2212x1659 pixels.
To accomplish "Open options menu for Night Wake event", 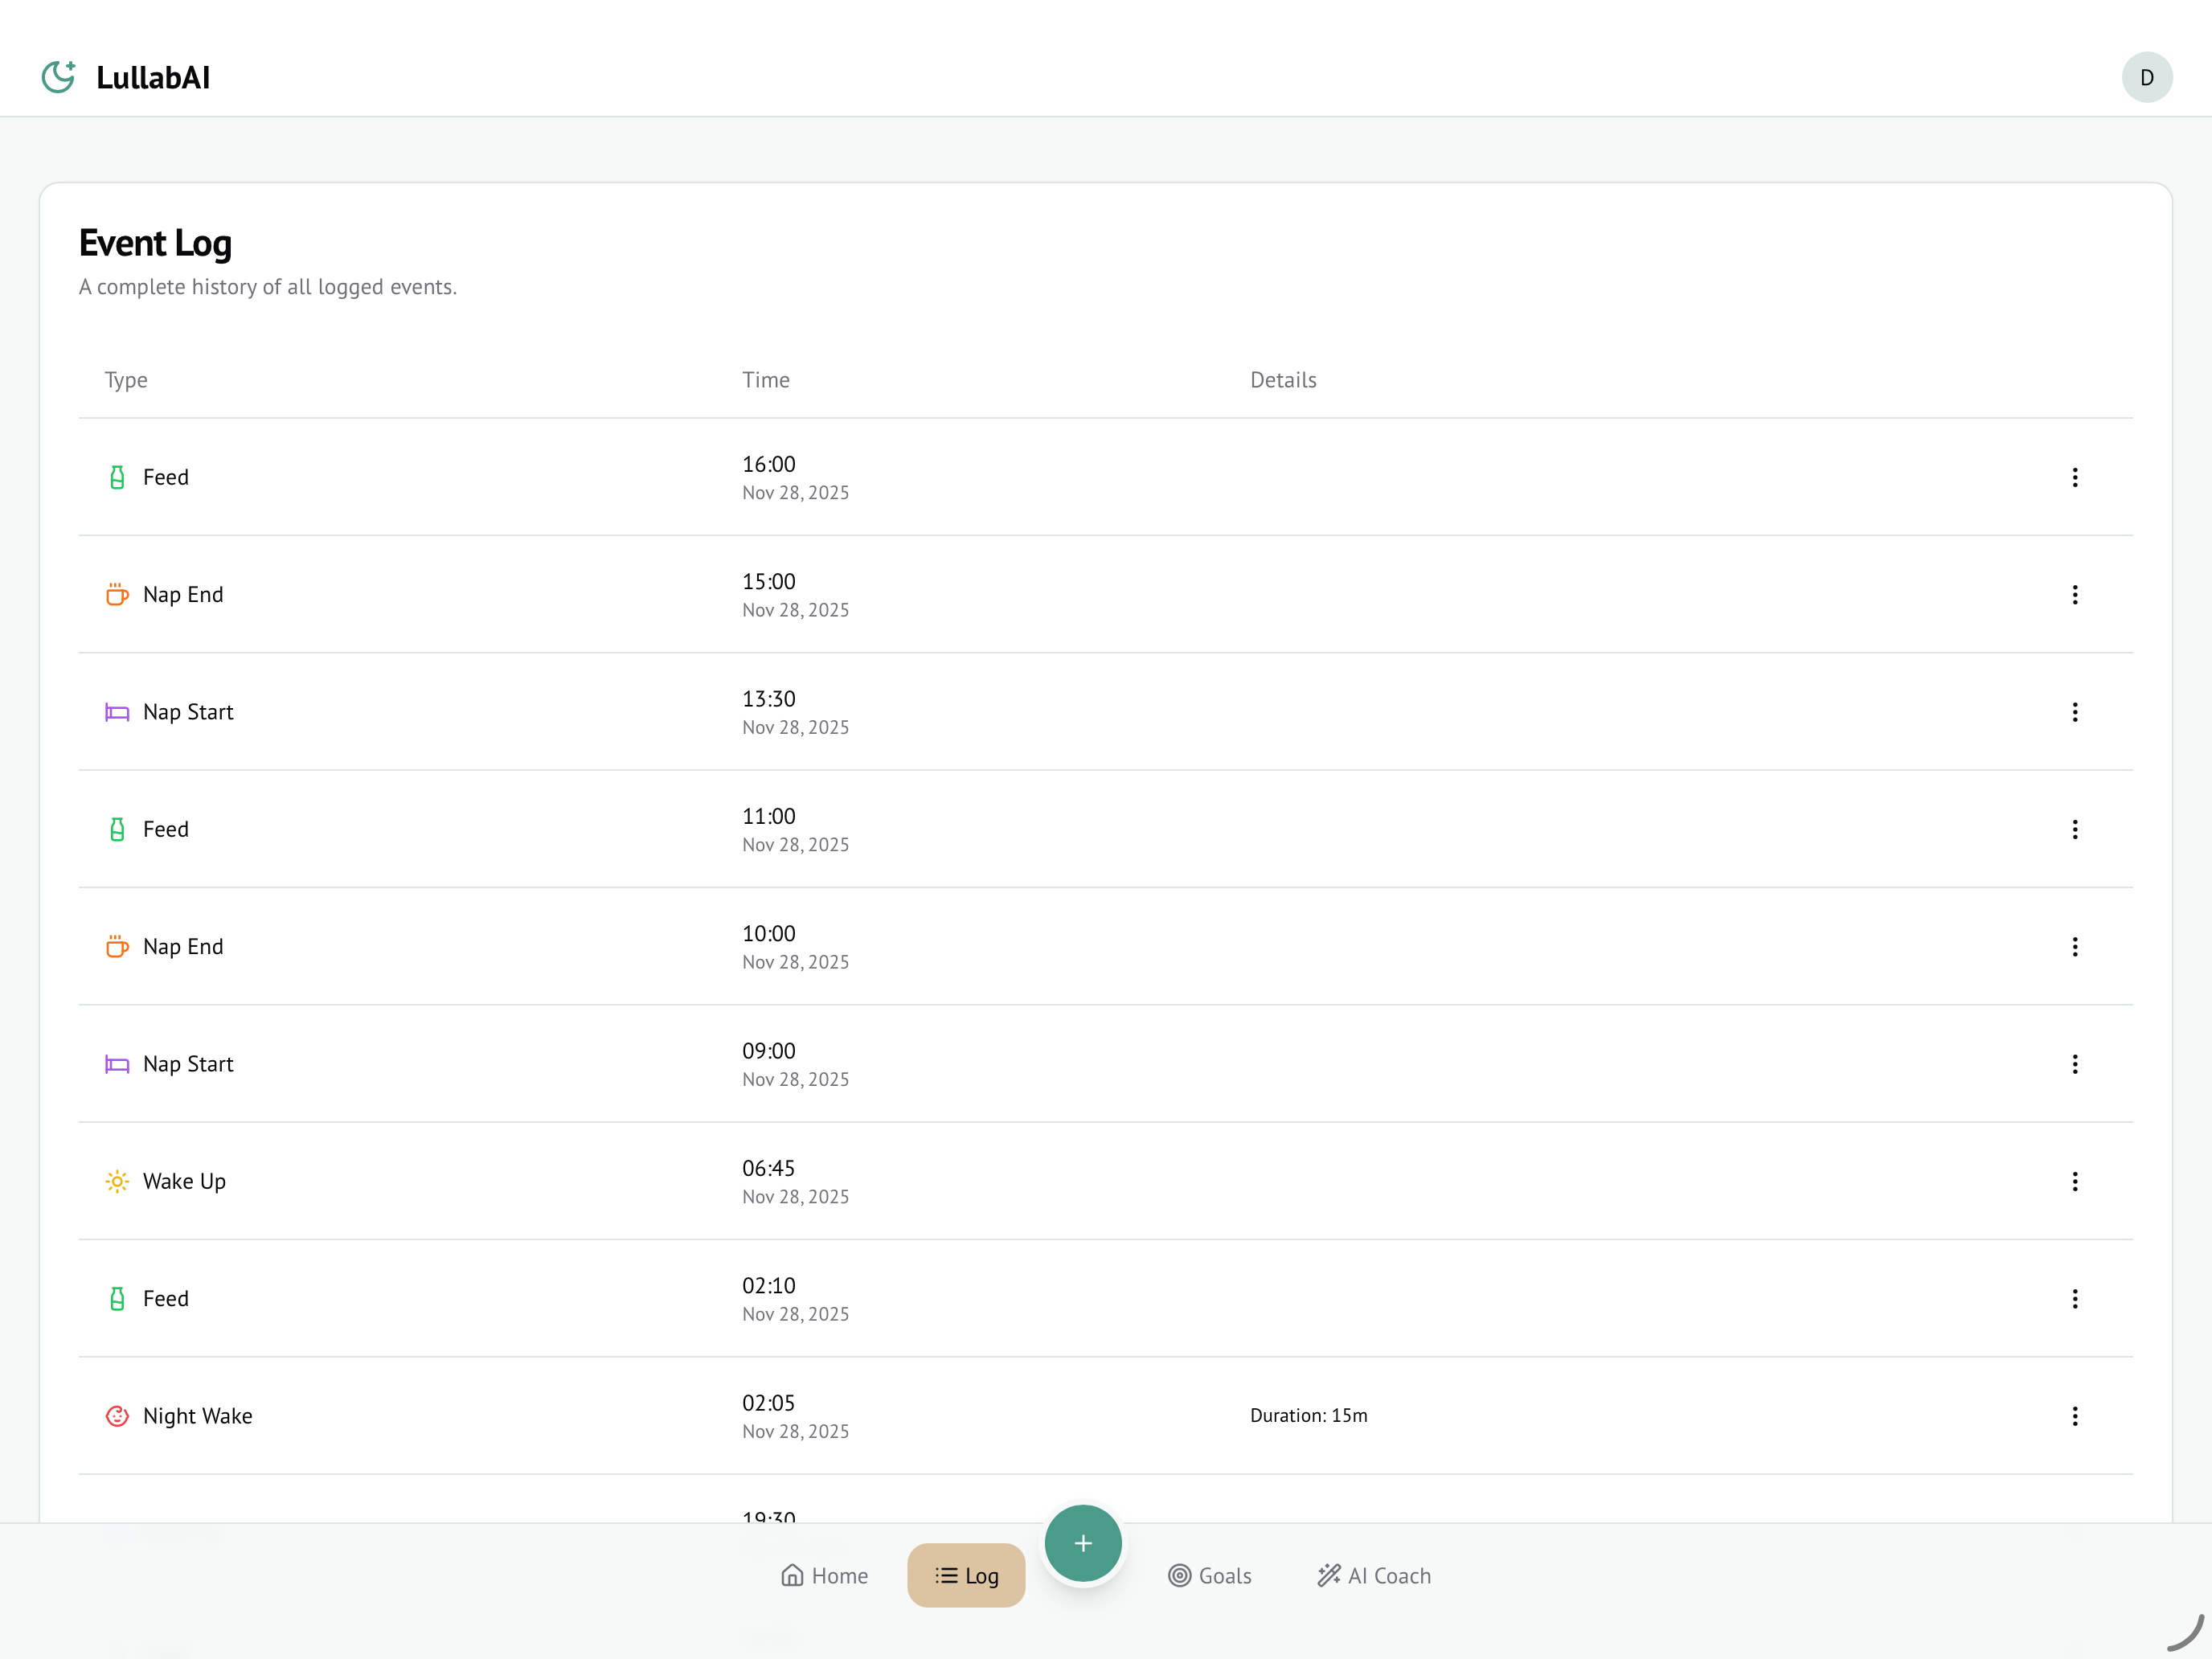I will 2074,1416.
